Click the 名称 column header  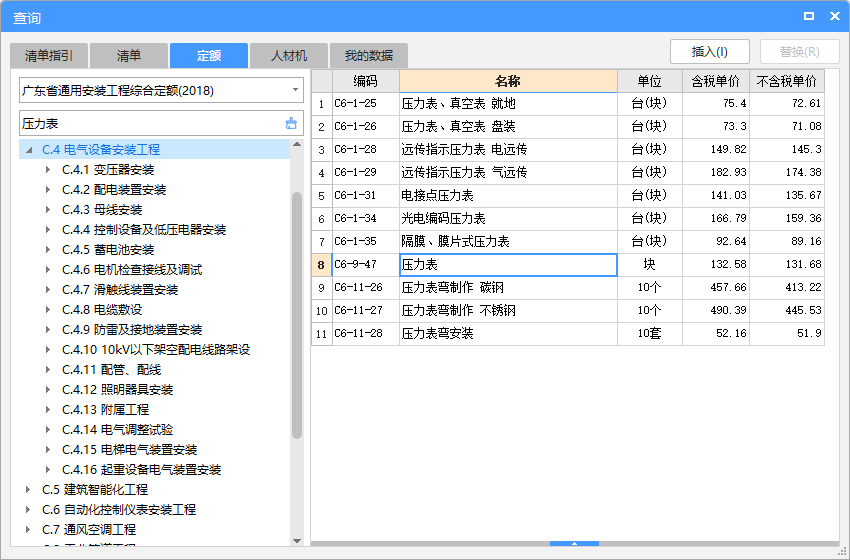[508, 81]
